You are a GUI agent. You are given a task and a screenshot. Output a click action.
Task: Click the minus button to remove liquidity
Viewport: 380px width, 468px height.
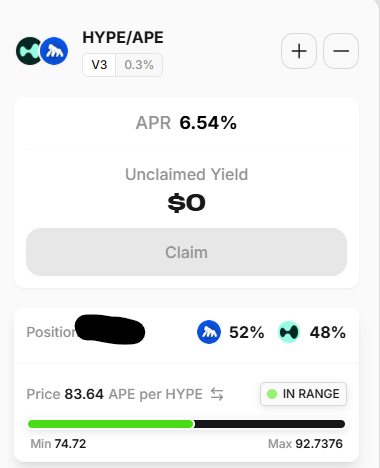point(341,51)
